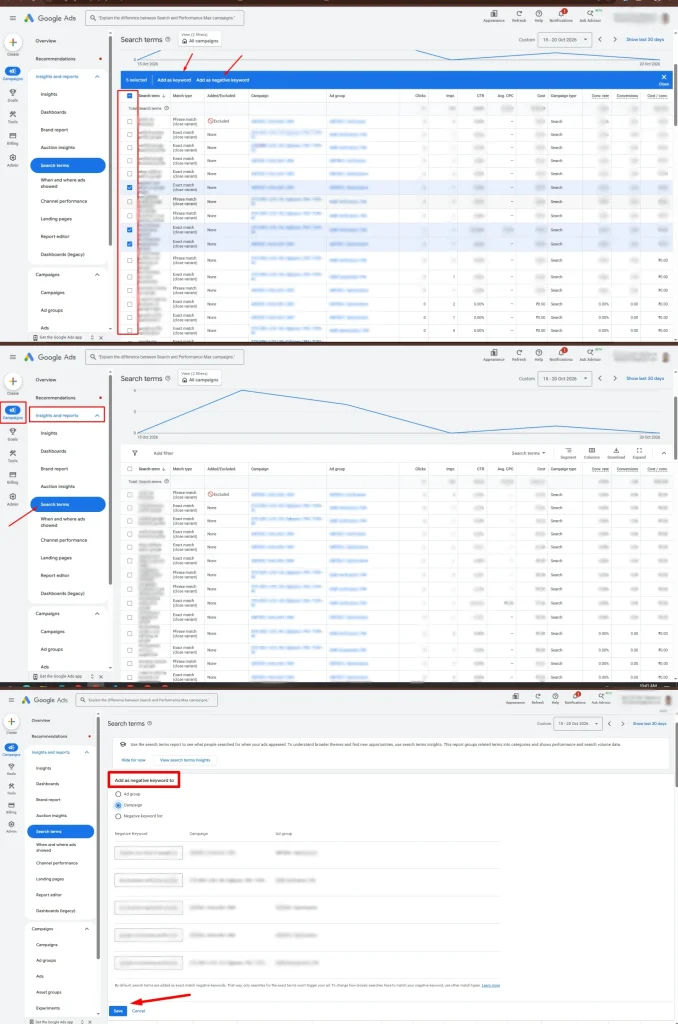
Task: Click Appearance icon in top screenshot header
Action: click(x=494, y=14)
